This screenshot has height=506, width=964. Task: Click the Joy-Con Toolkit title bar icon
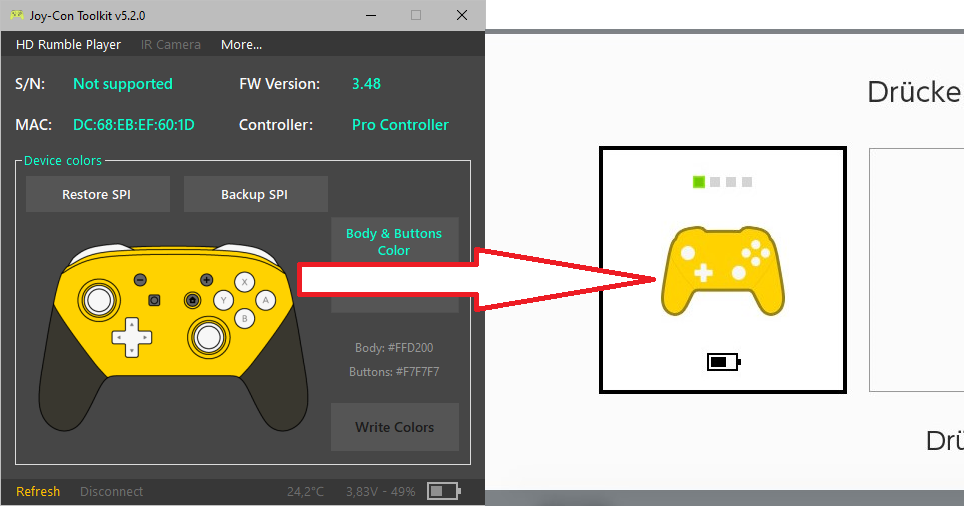(17, 15)
